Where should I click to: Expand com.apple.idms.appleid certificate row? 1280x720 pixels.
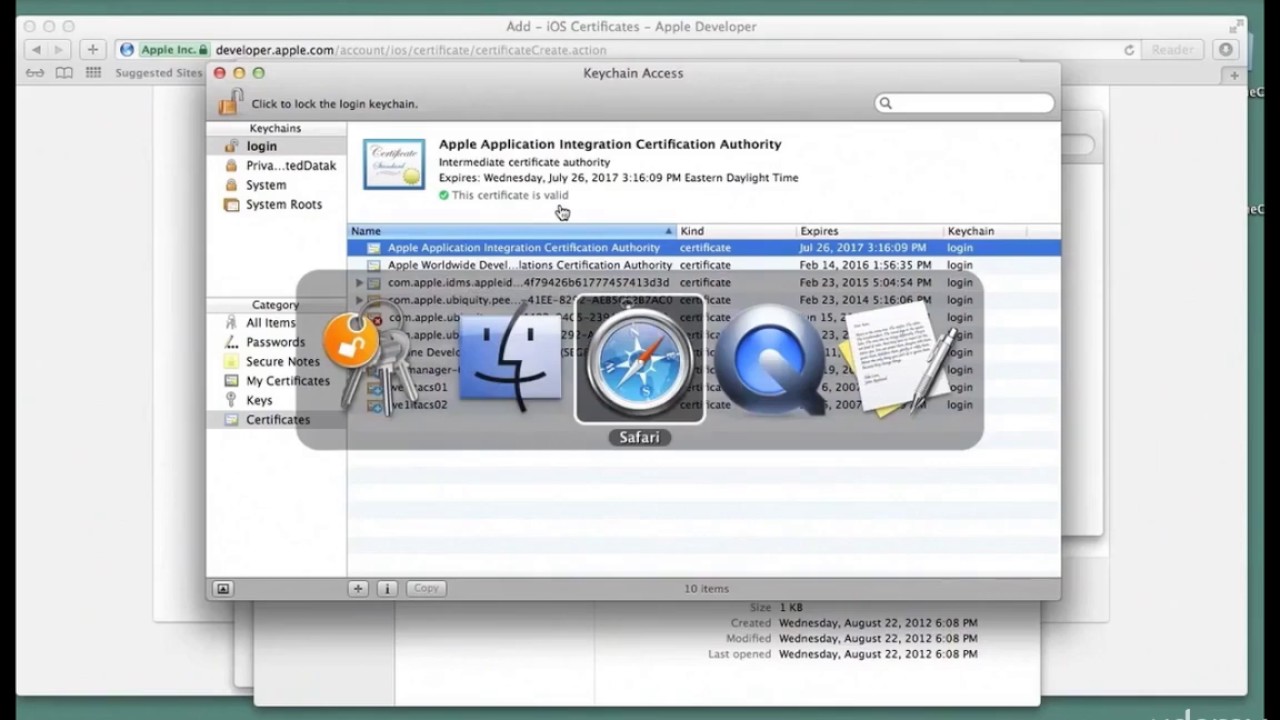click(x=359, y=283)
